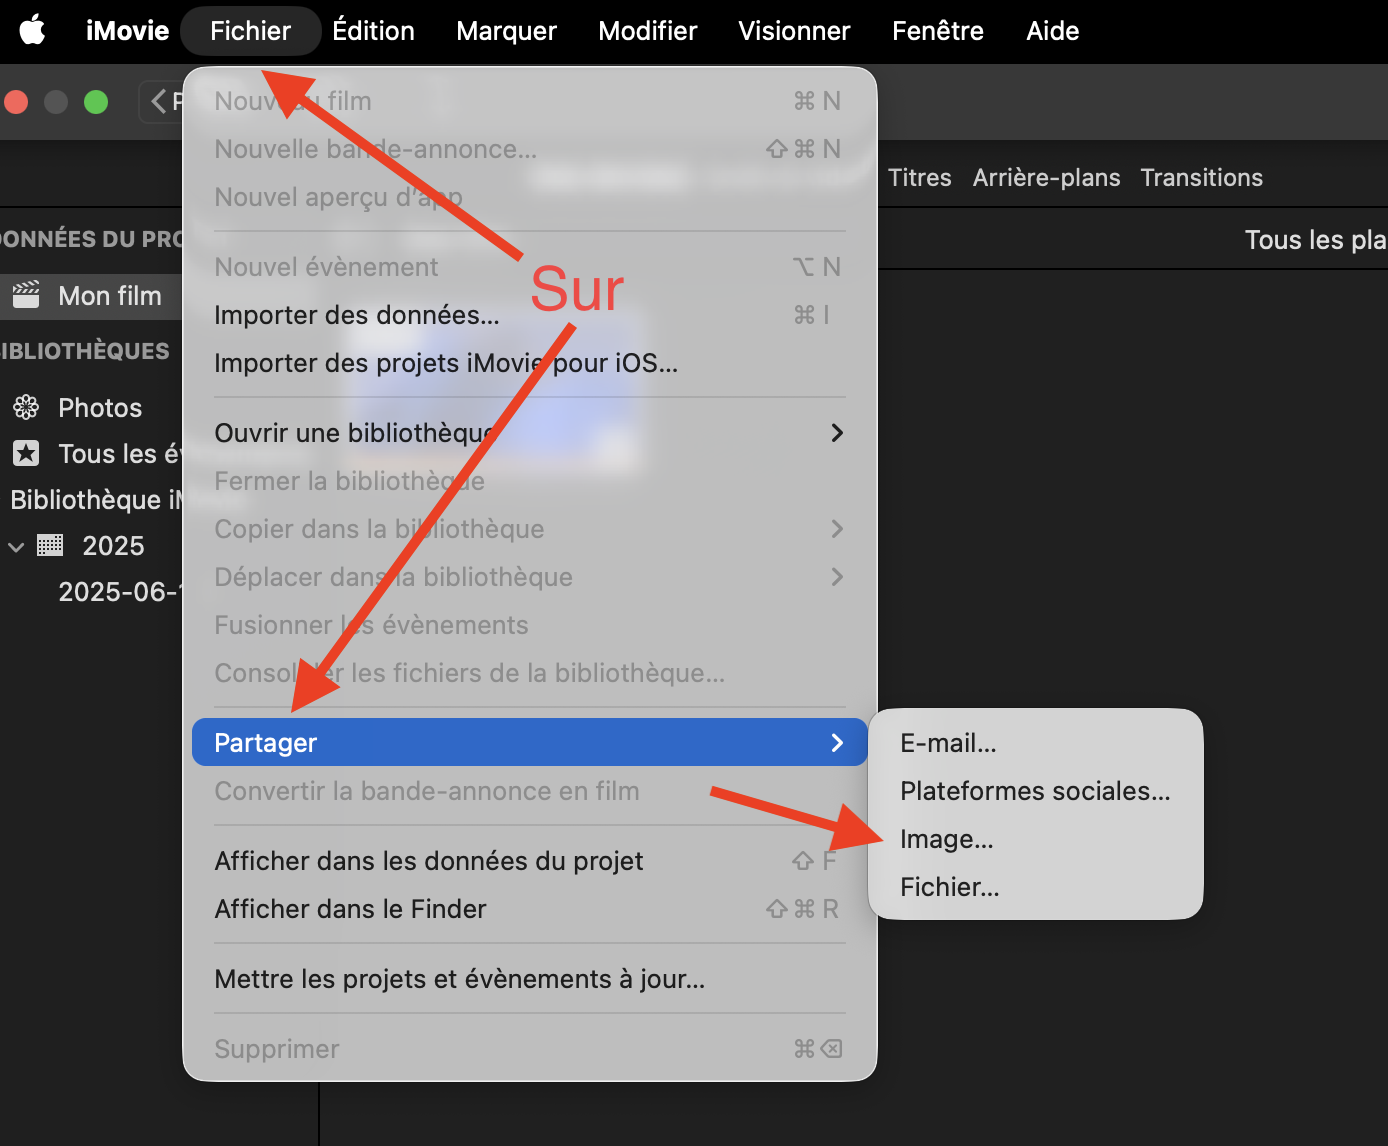Switch to the Transitions tab

tap(1201, 178)
